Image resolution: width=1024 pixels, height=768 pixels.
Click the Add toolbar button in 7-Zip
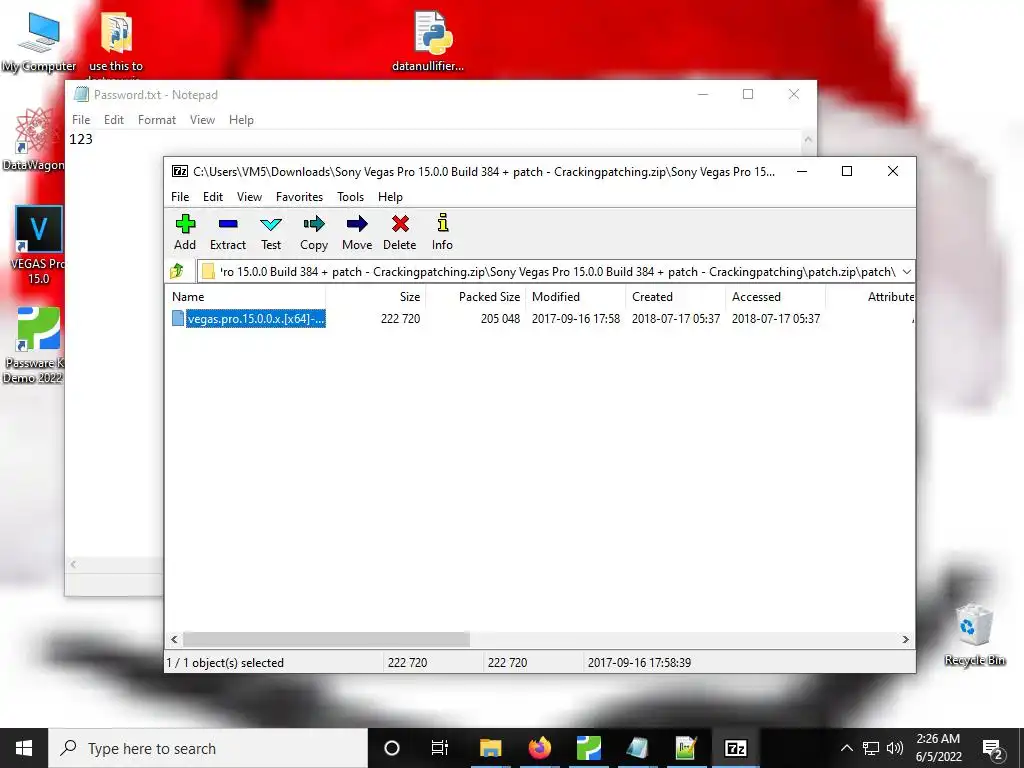(185, 232)
